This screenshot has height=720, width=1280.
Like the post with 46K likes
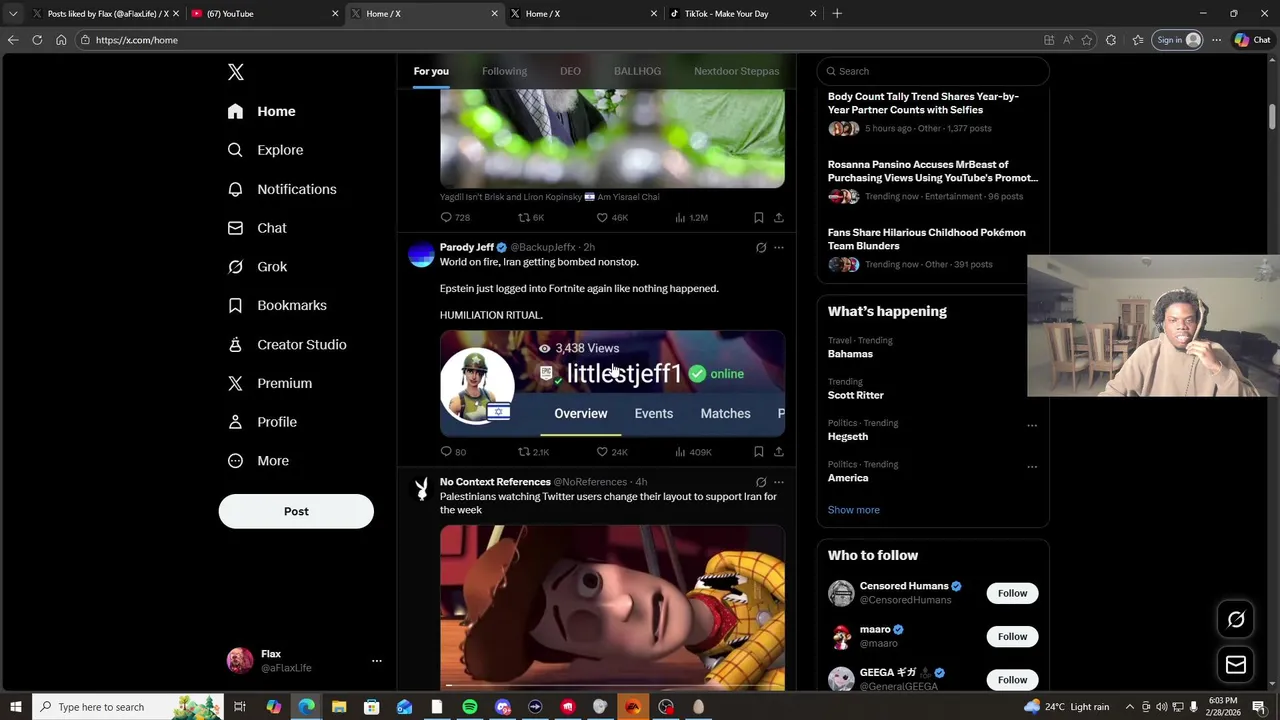click(x=612, y=217)
